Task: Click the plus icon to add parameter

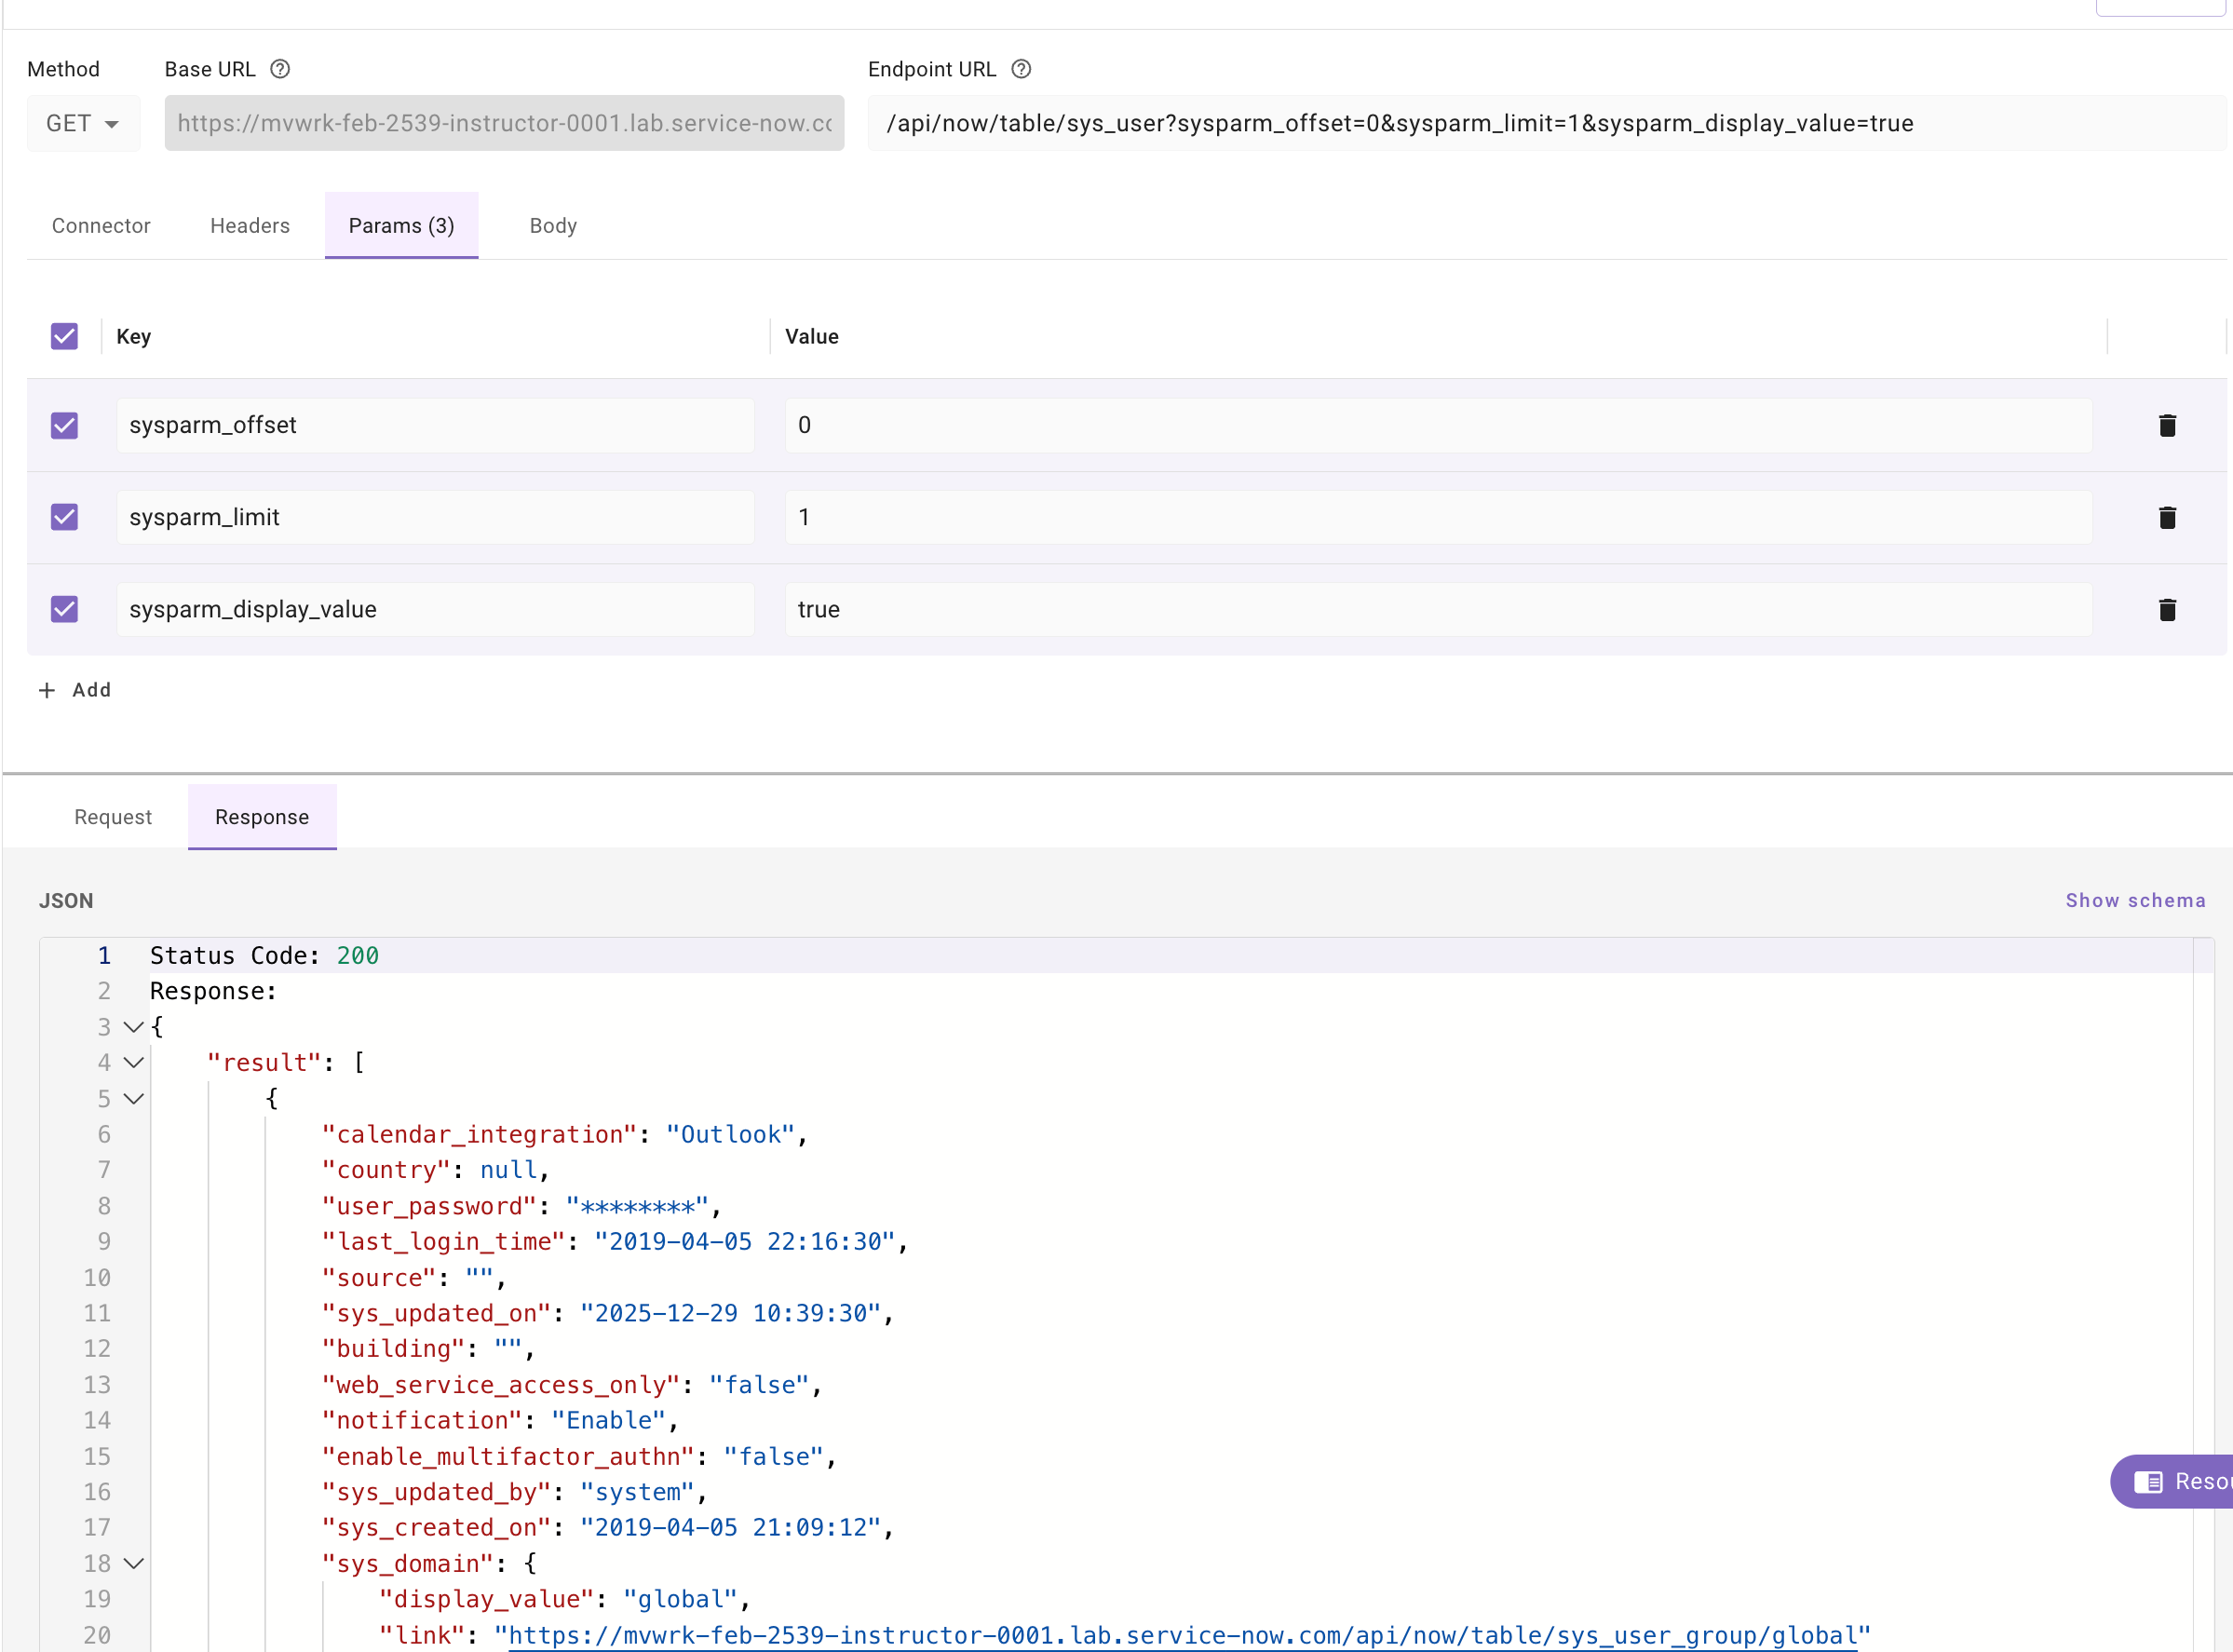Action: [x=47, y=691]
